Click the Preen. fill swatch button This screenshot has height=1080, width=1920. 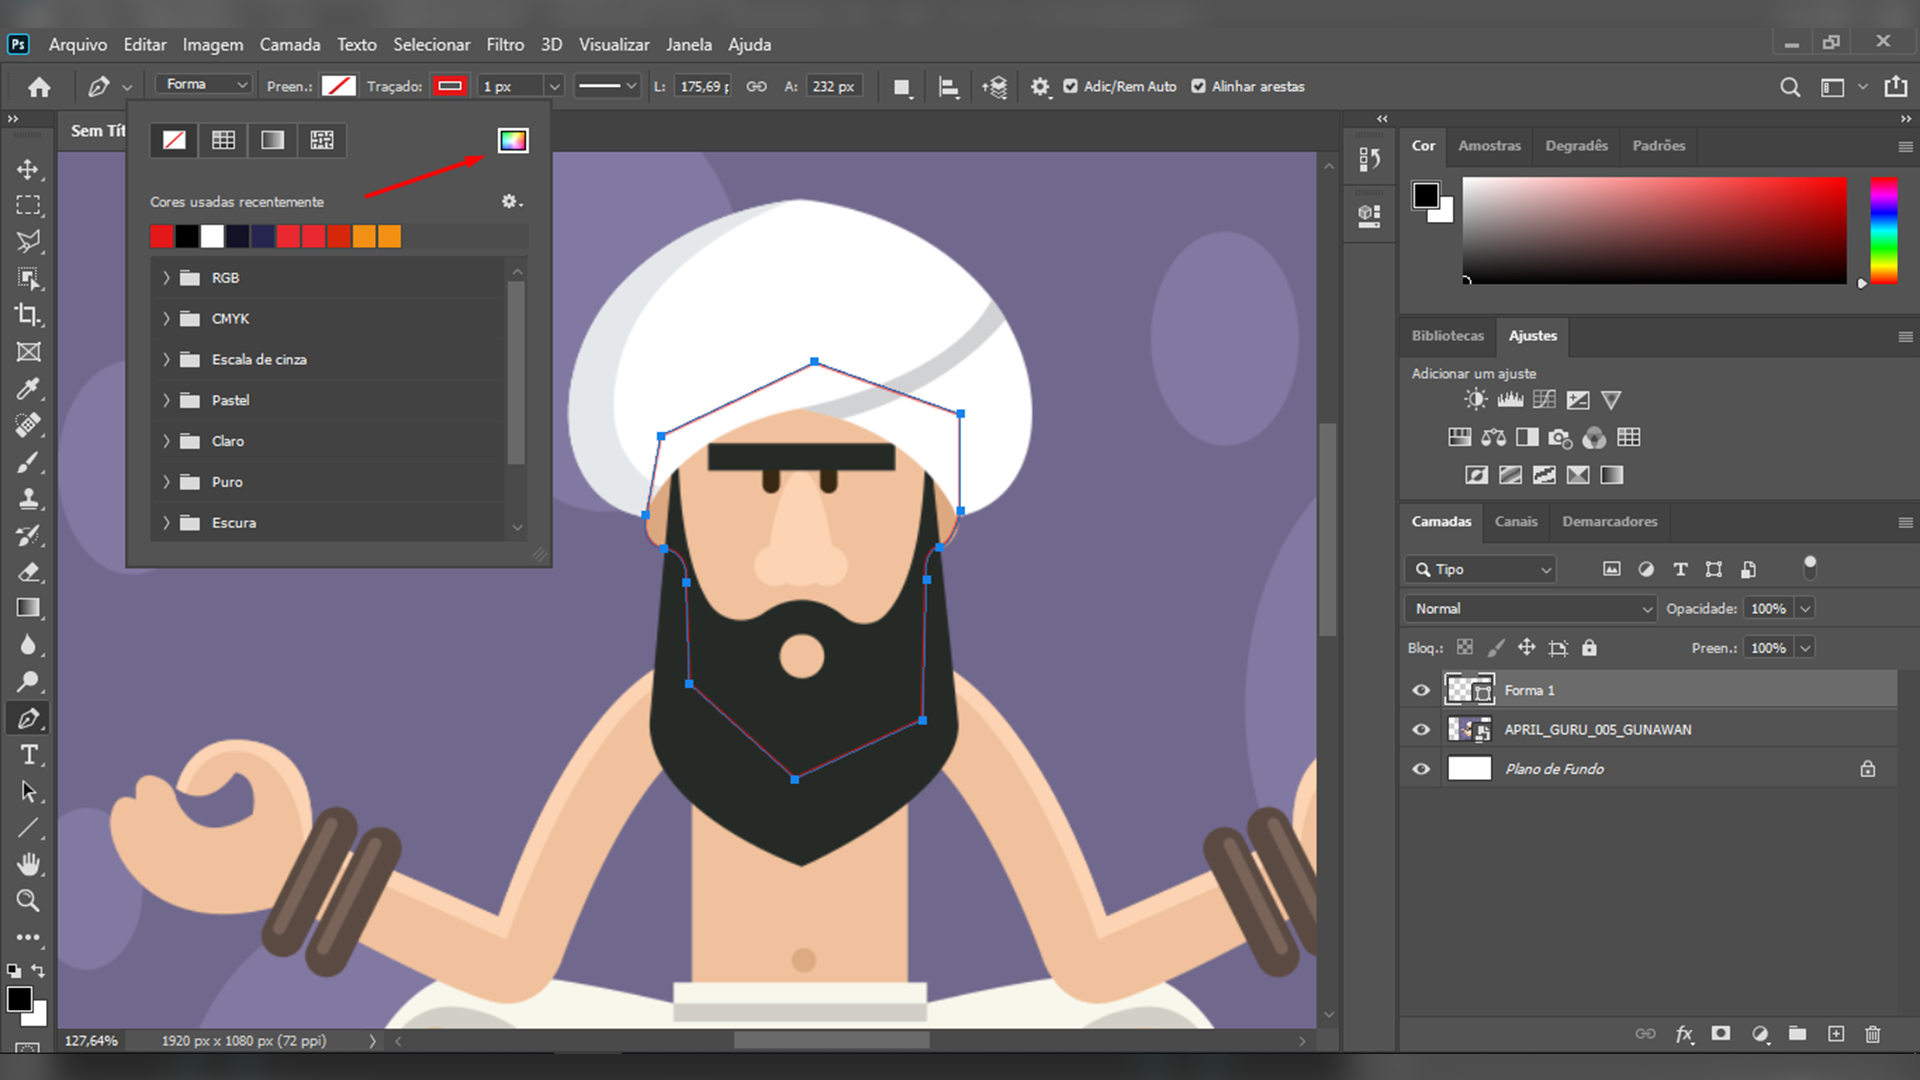pos(339,87)
